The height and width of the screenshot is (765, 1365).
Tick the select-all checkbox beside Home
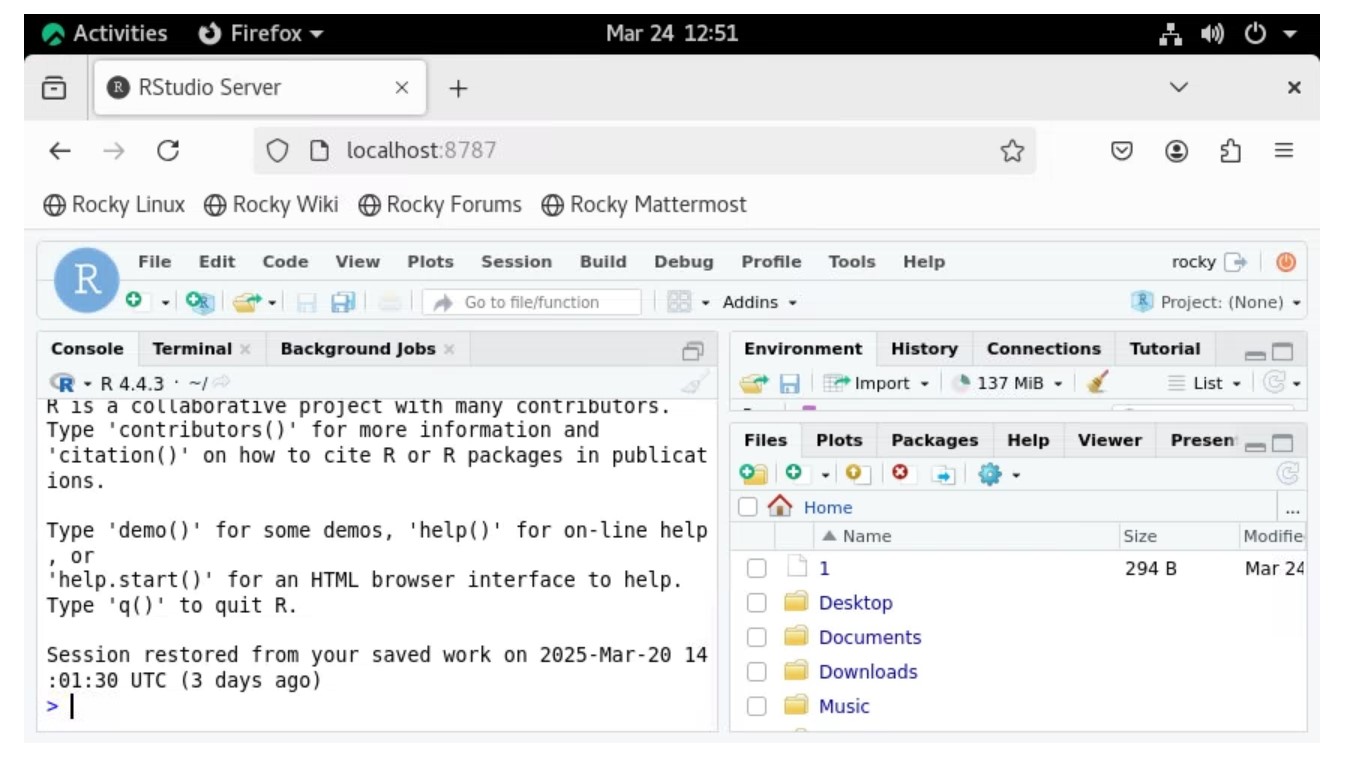pyautogui.click(x=748, y=507)
